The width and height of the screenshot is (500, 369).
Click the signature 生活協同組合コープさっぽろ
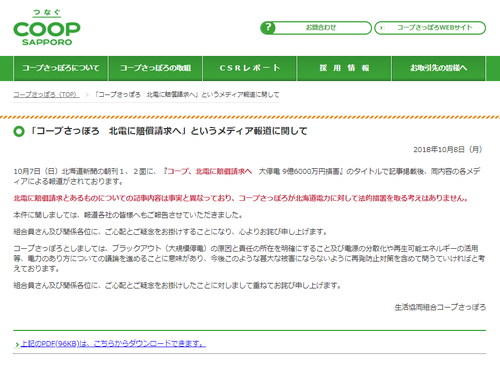[440, 307]
